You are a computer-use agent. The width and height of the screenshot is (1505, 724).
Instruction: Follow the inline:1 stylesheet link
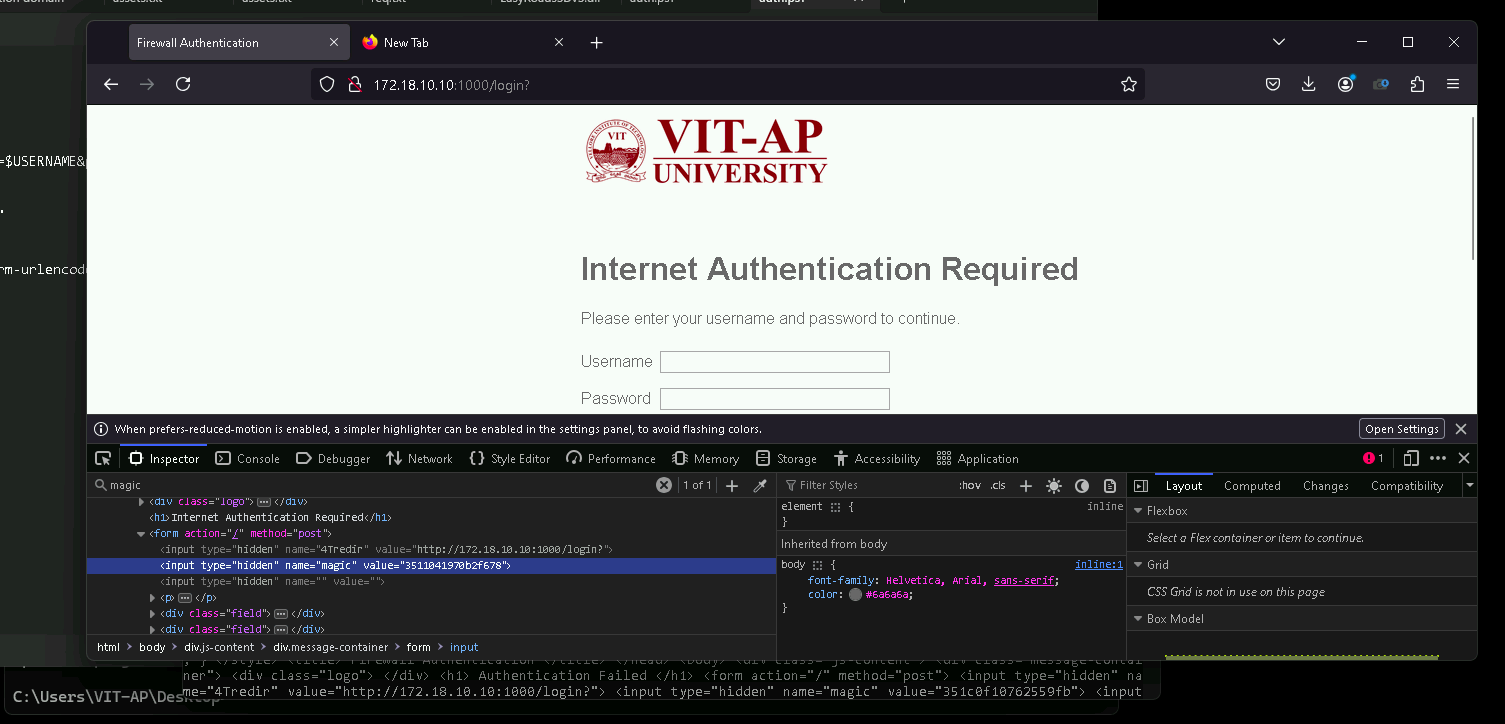[x=1098, y=565]
